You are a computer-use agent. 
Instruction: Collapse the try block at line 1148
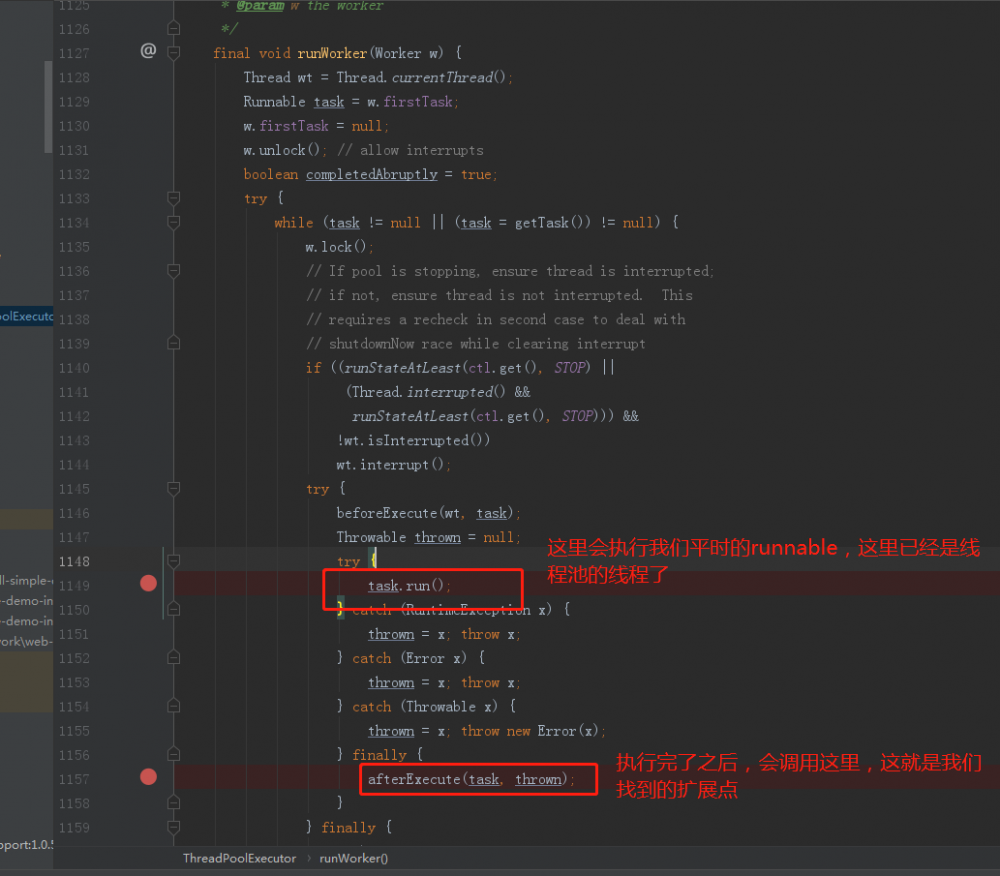click(173, 561)
